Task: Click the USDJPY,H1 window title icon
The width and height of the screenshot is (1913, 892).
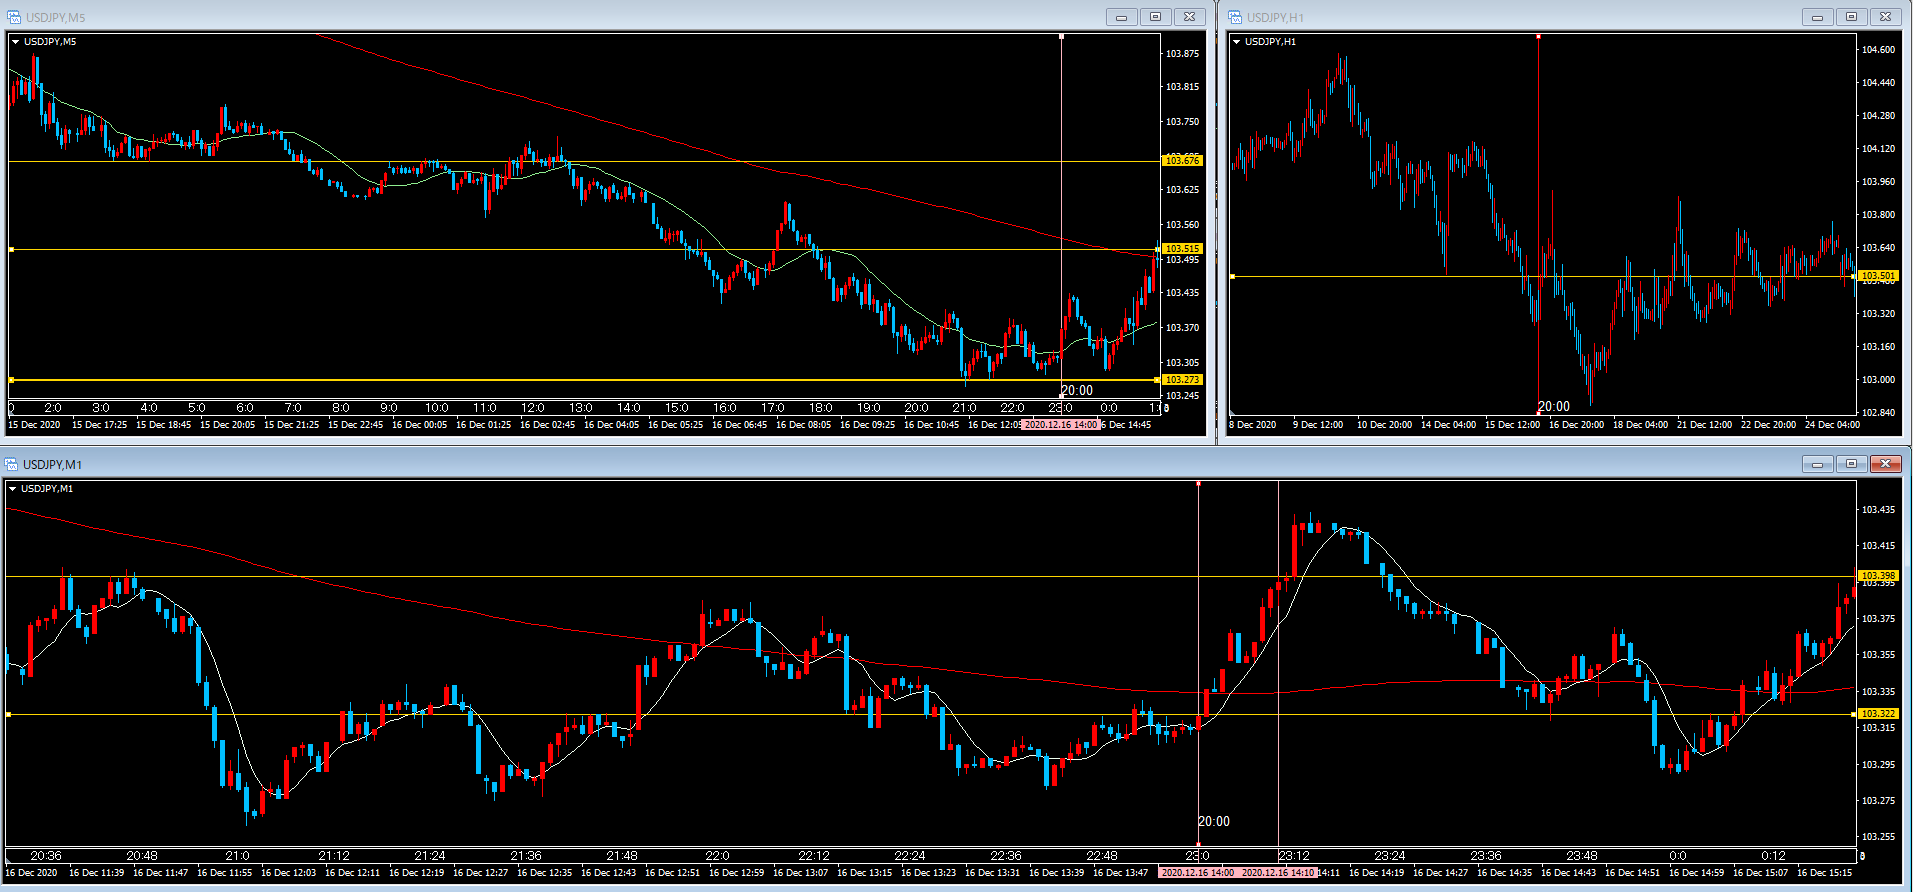Action: (x=1235, y=17)
